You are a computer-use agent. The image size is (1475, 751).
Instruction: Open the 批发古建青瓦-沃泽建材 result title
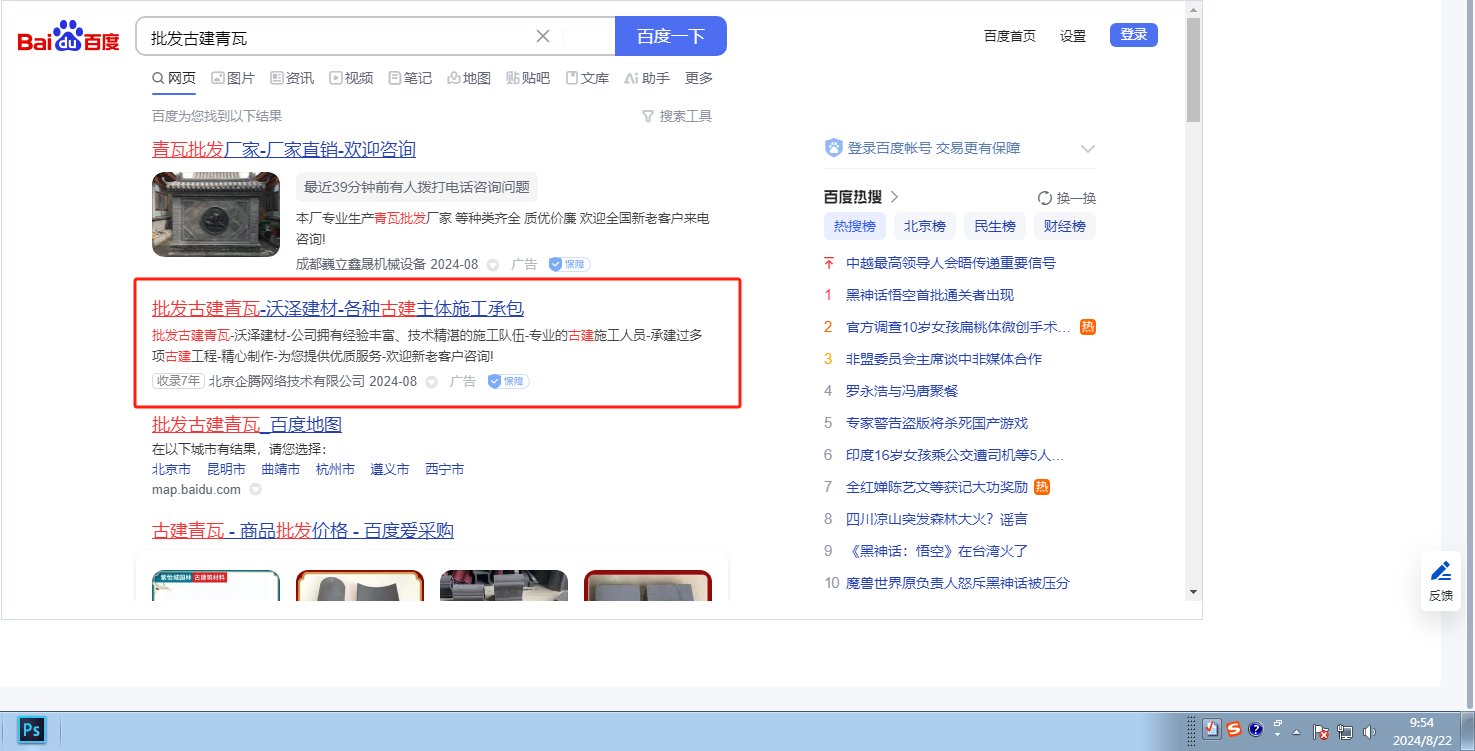pos(338,308)
